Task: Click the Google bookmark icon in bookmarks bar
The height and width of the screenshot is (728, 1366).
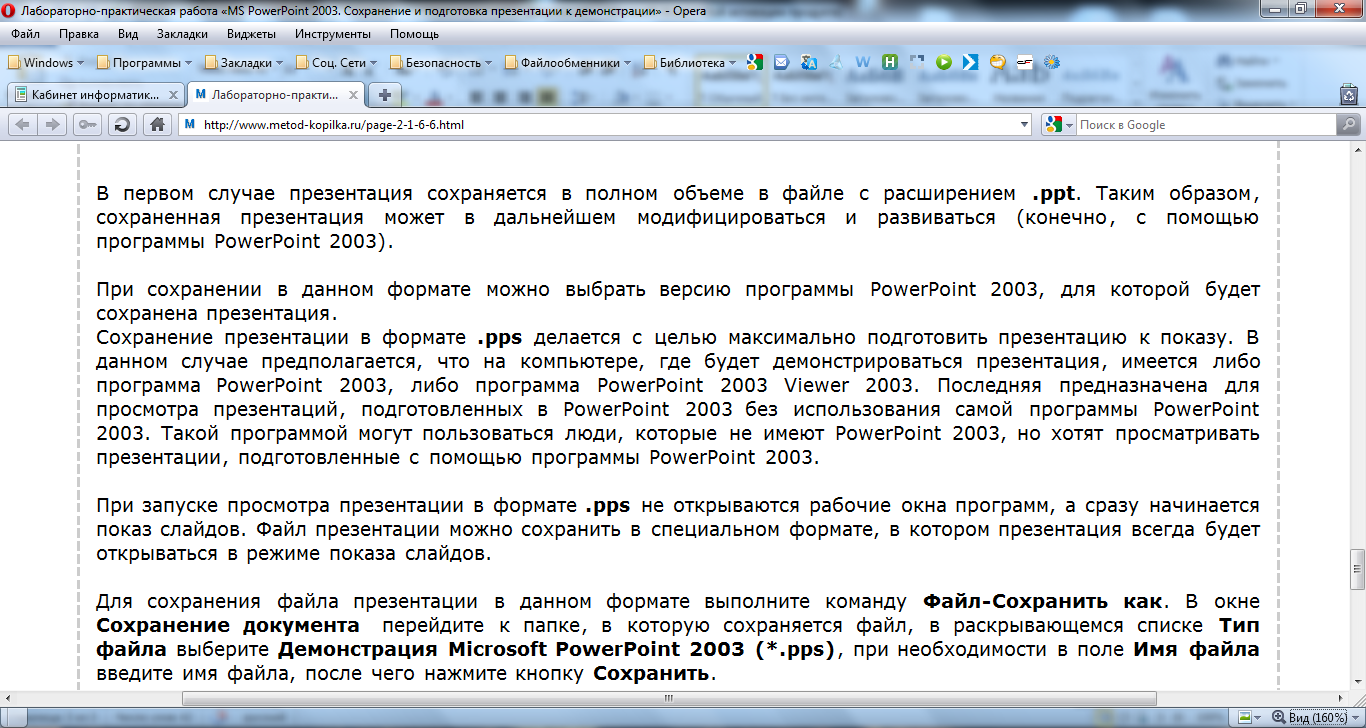Action: click(755, 62)
